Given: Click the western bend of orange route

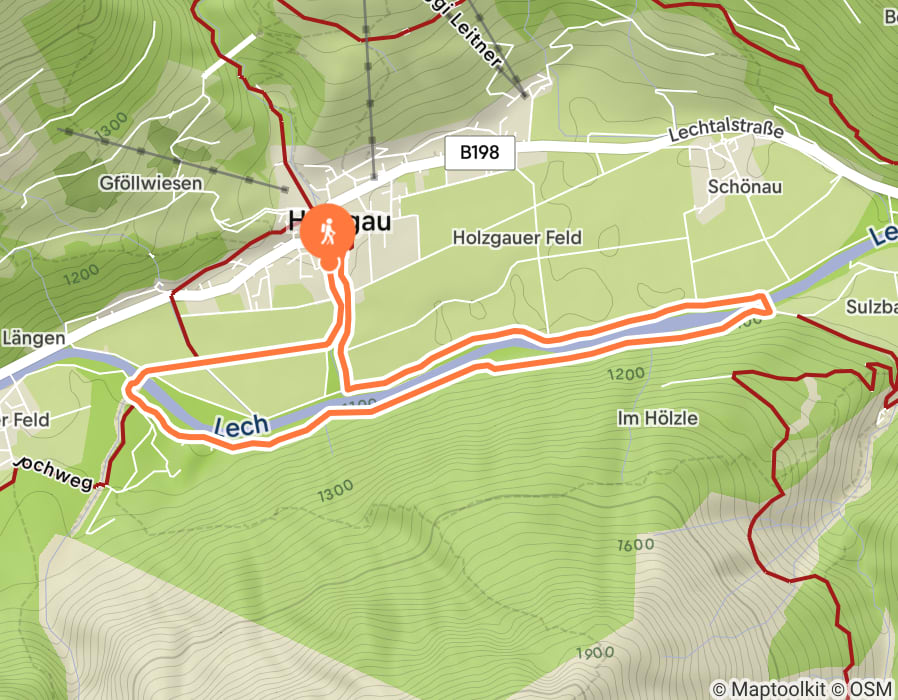Looking at the screenshot, I should 132,389.
